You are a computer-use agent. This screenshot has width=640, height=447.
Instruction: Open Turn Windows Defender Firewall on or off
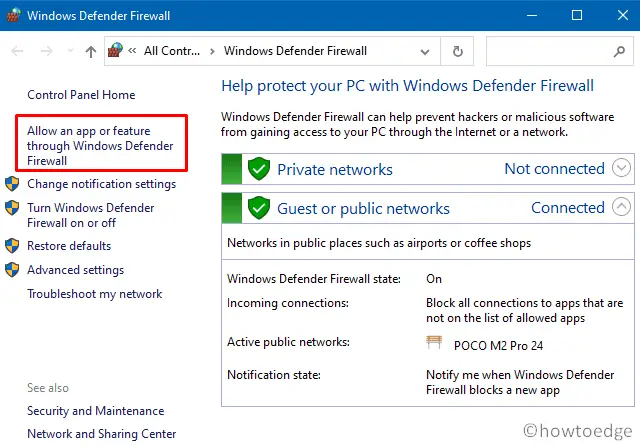pyautogui.click(x=91, y=215)
